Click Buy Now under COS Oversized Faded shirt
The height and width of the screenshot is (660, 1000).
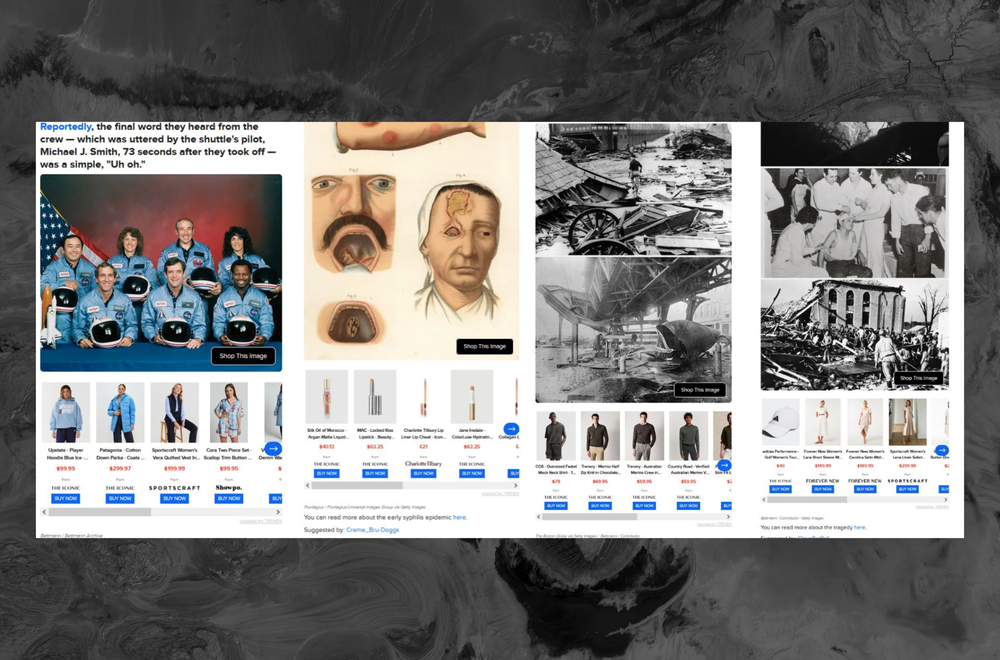[555, 506]
